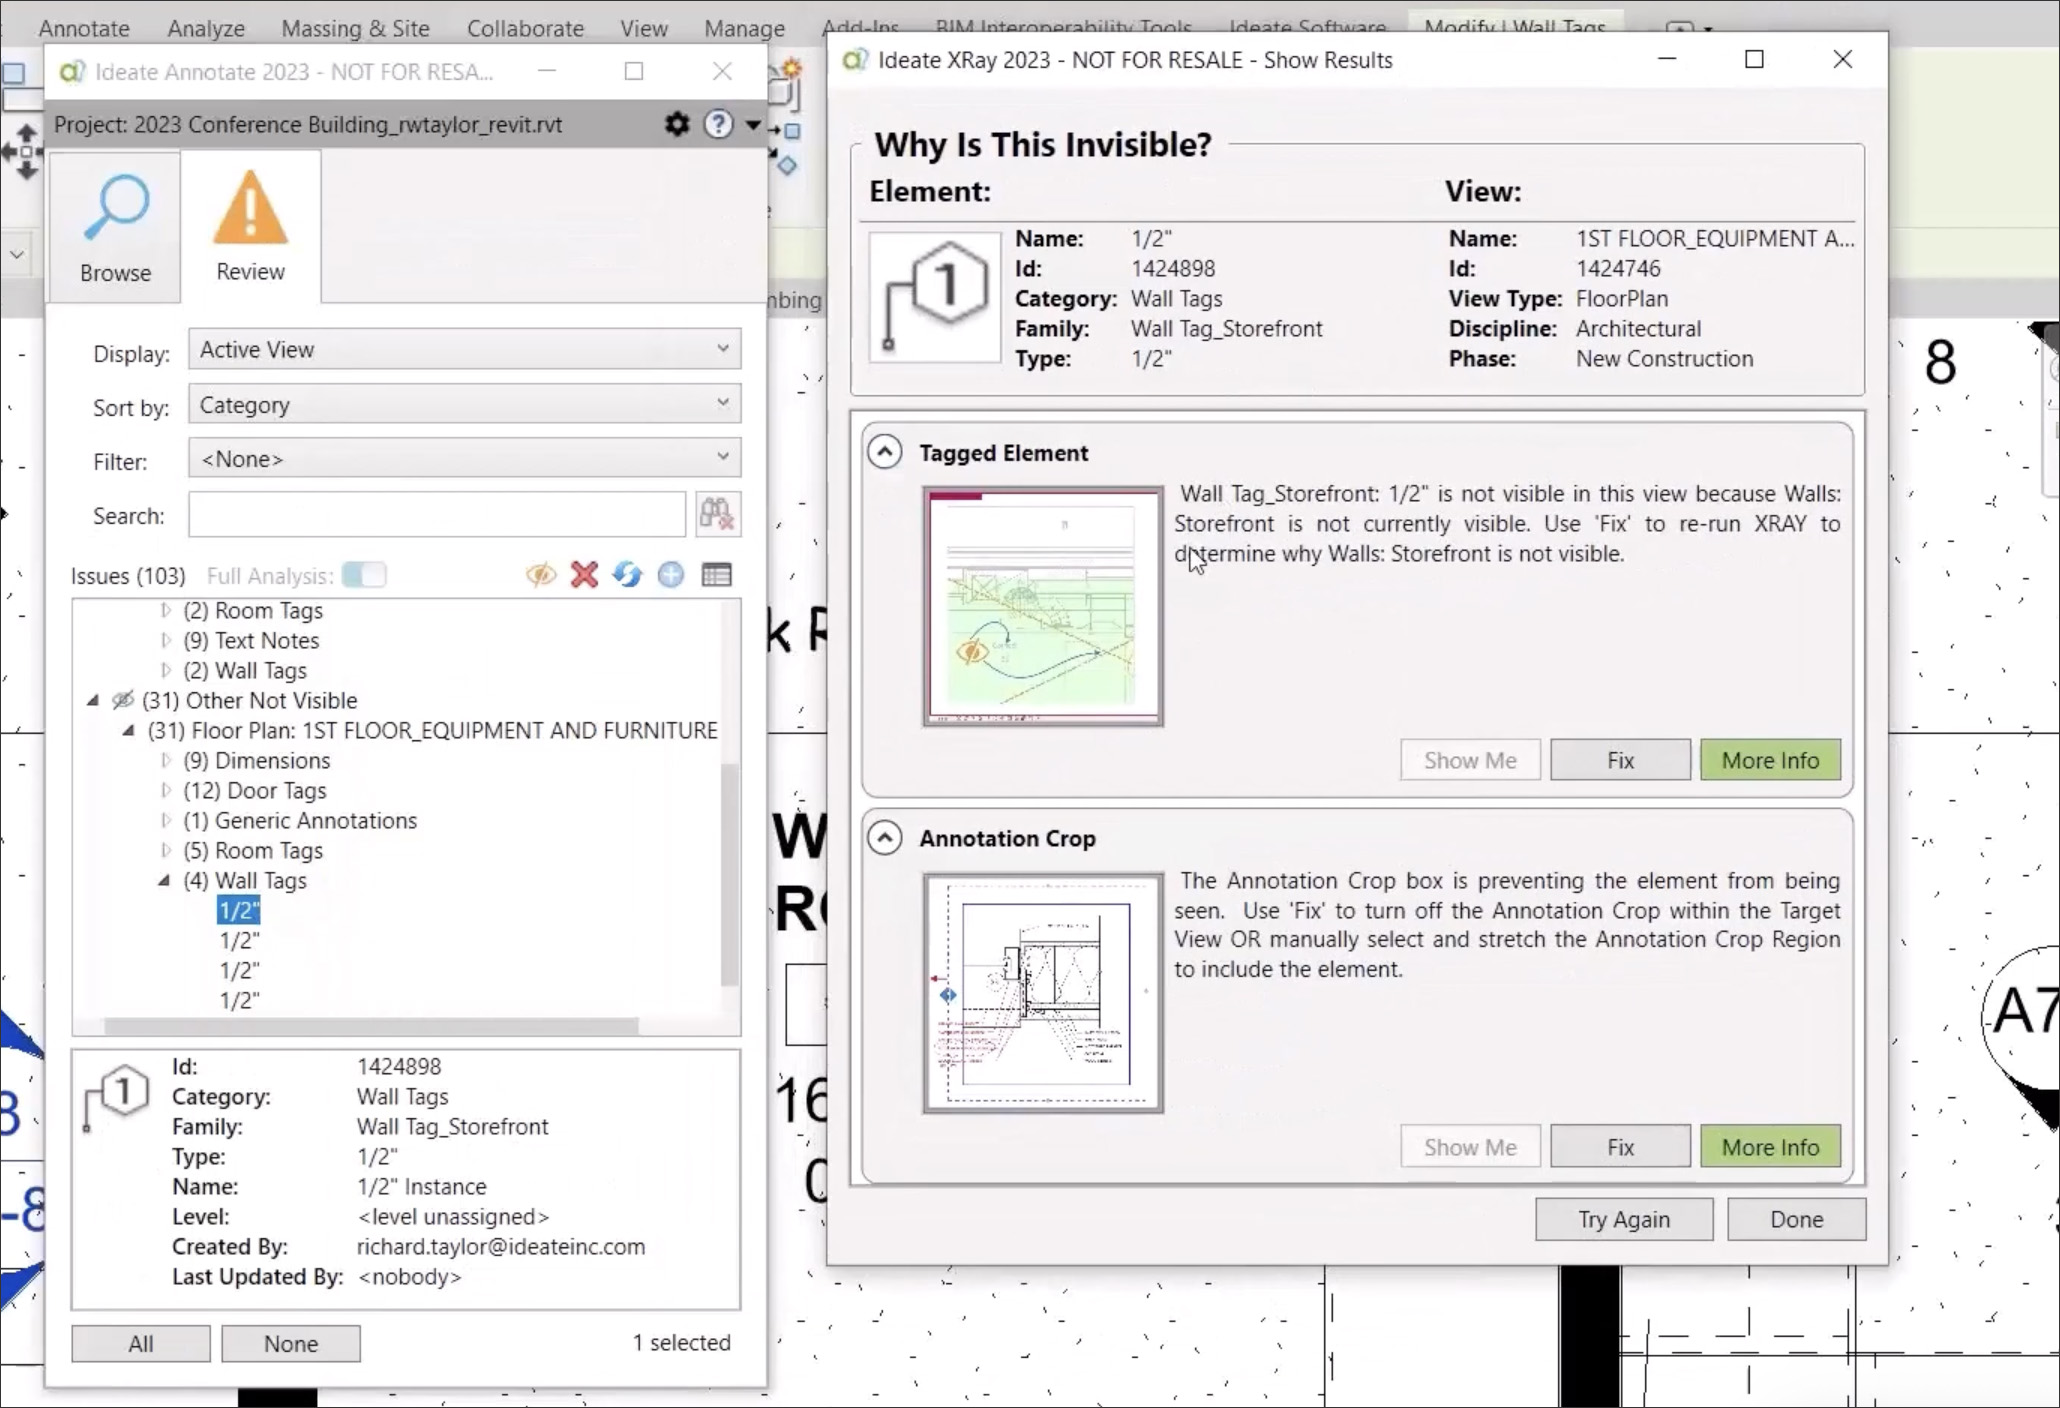Open the Display dropdown showing Active View
2060x1408 pixels.
click(x=465, y=349)
